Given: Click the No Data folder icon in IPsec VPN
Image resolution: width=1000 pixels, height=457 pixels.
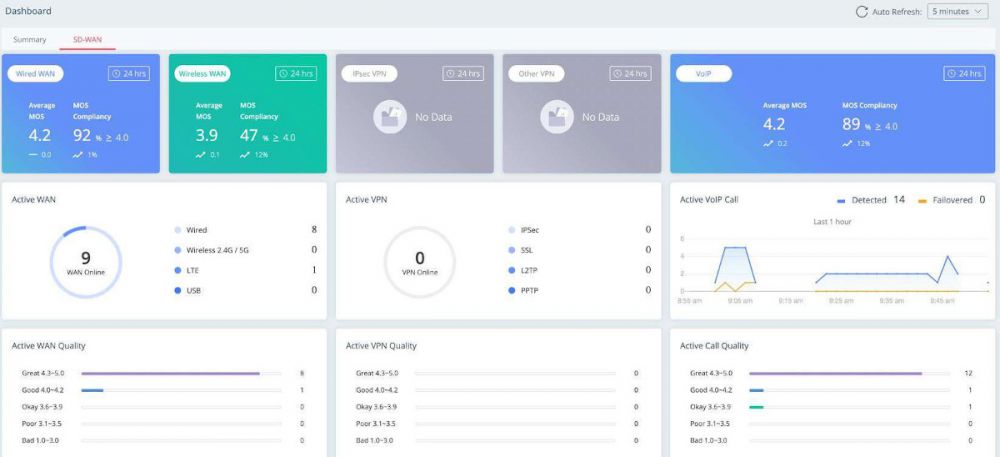Looking at the screenshot, I should [x=390, y=117].
